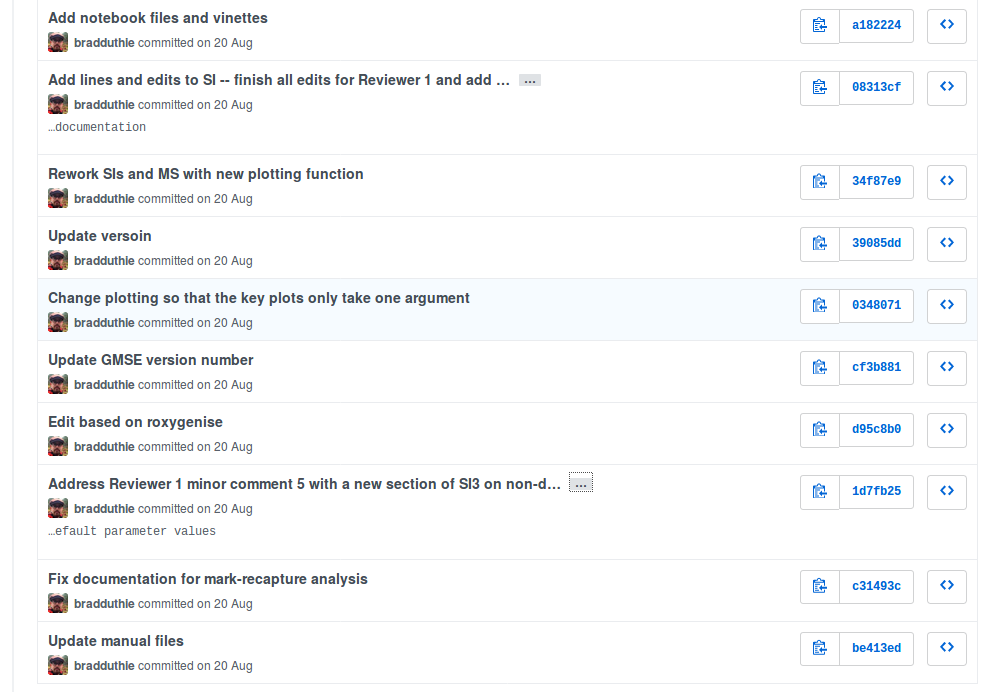Click the copy icon beside commit c31493c

(x=819, y=586)
